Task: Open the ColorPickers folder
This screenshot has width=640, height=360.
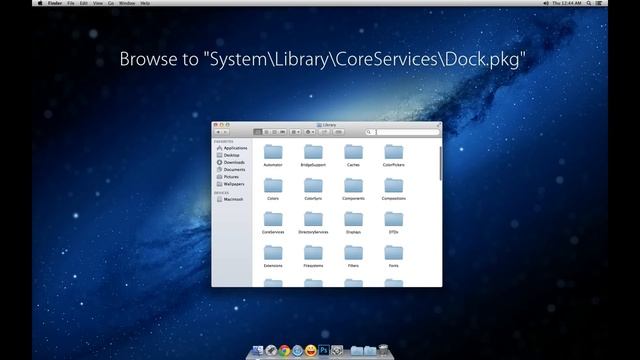Action: pos(393,152)
